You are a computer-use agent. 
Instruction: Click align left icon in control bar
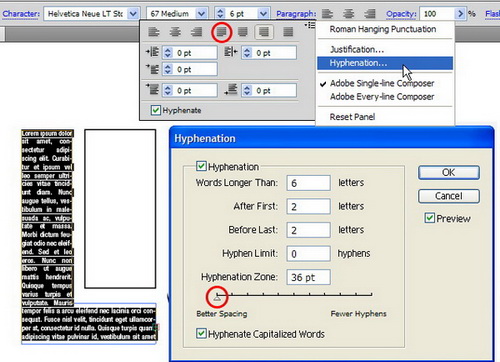coord(327,14)
